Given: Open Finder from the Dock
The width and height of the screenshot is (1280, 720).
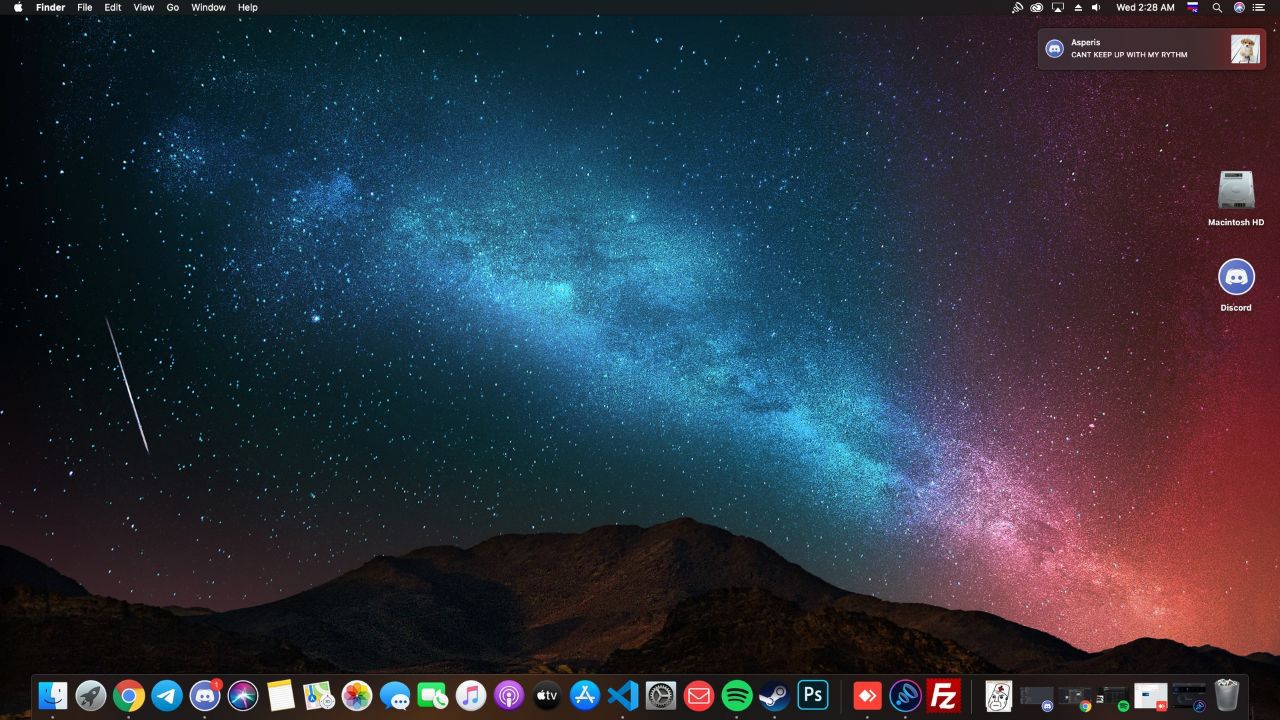Looking at the screenshot, I should pyautogui.click(x=53, y=695).
